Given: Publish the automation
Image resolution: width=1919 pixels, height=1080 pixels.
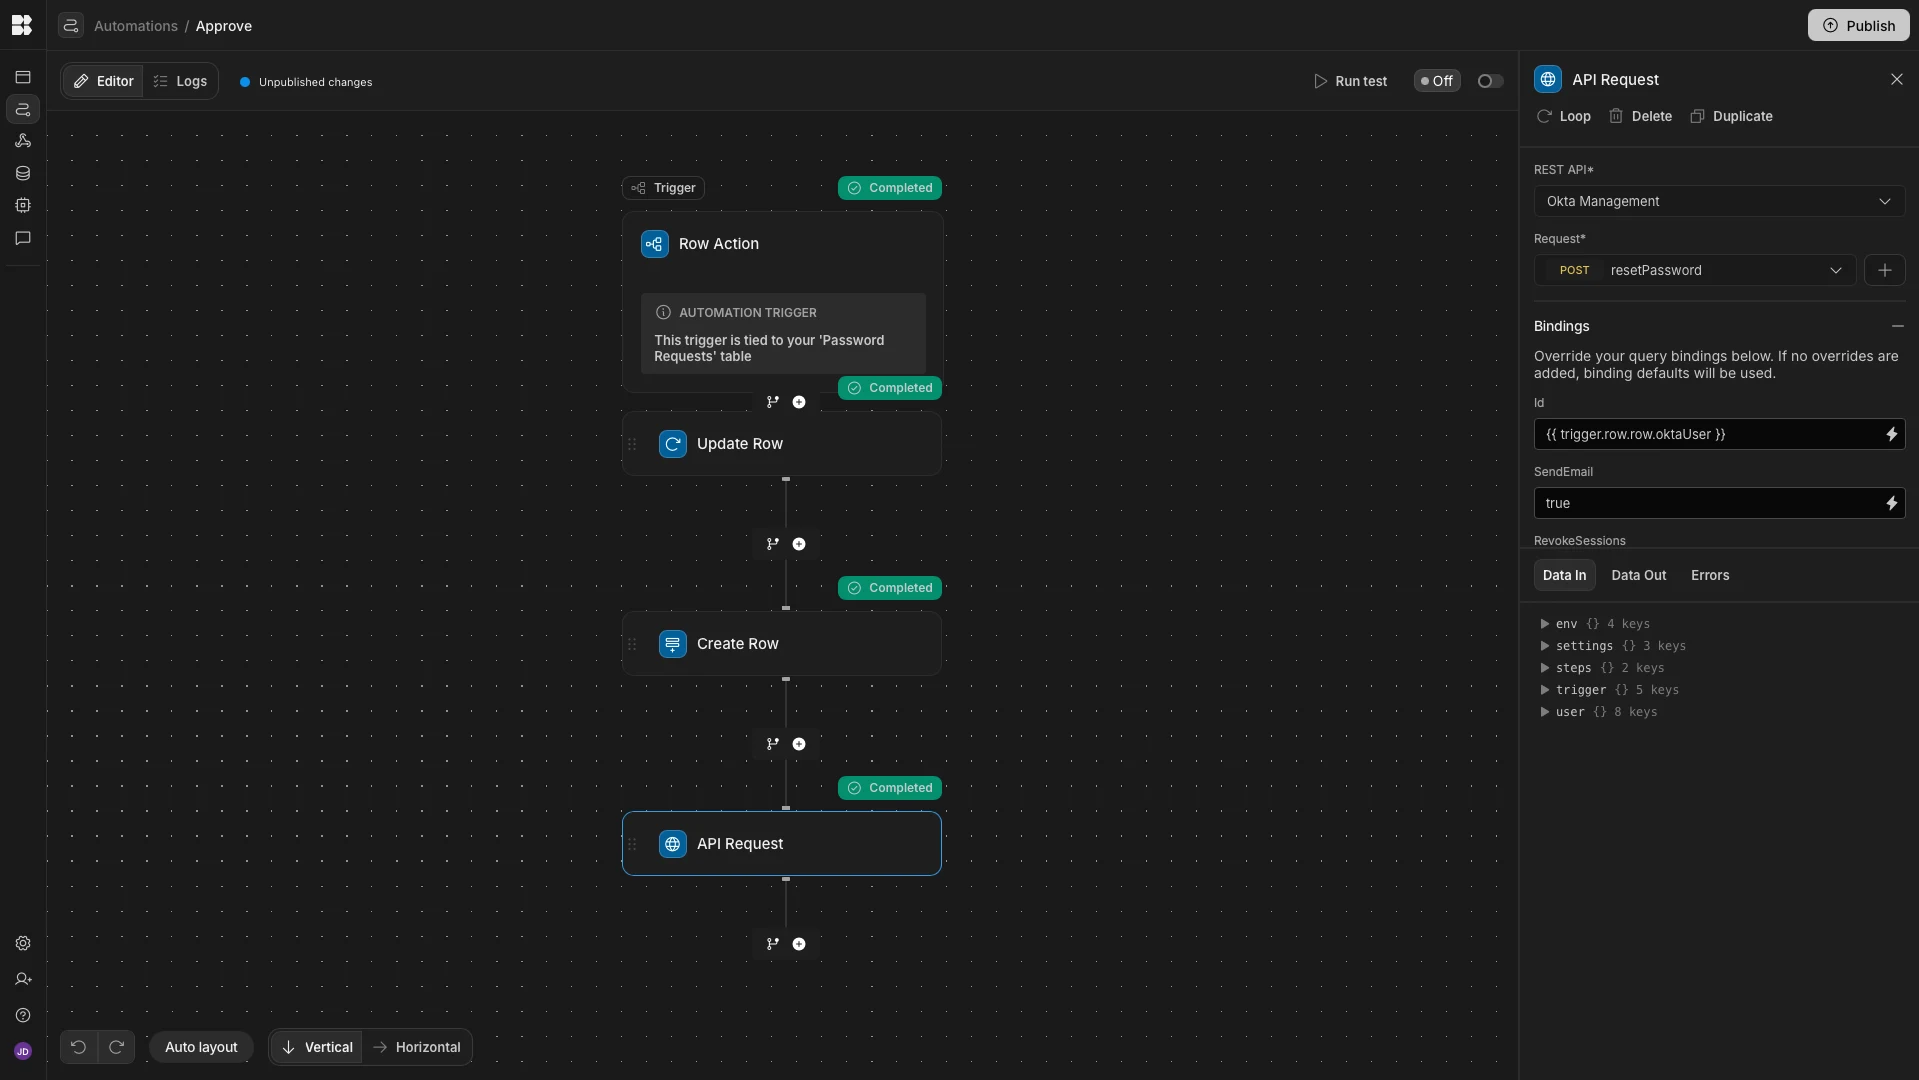Looking at the screenshot, I should 1858,25.
